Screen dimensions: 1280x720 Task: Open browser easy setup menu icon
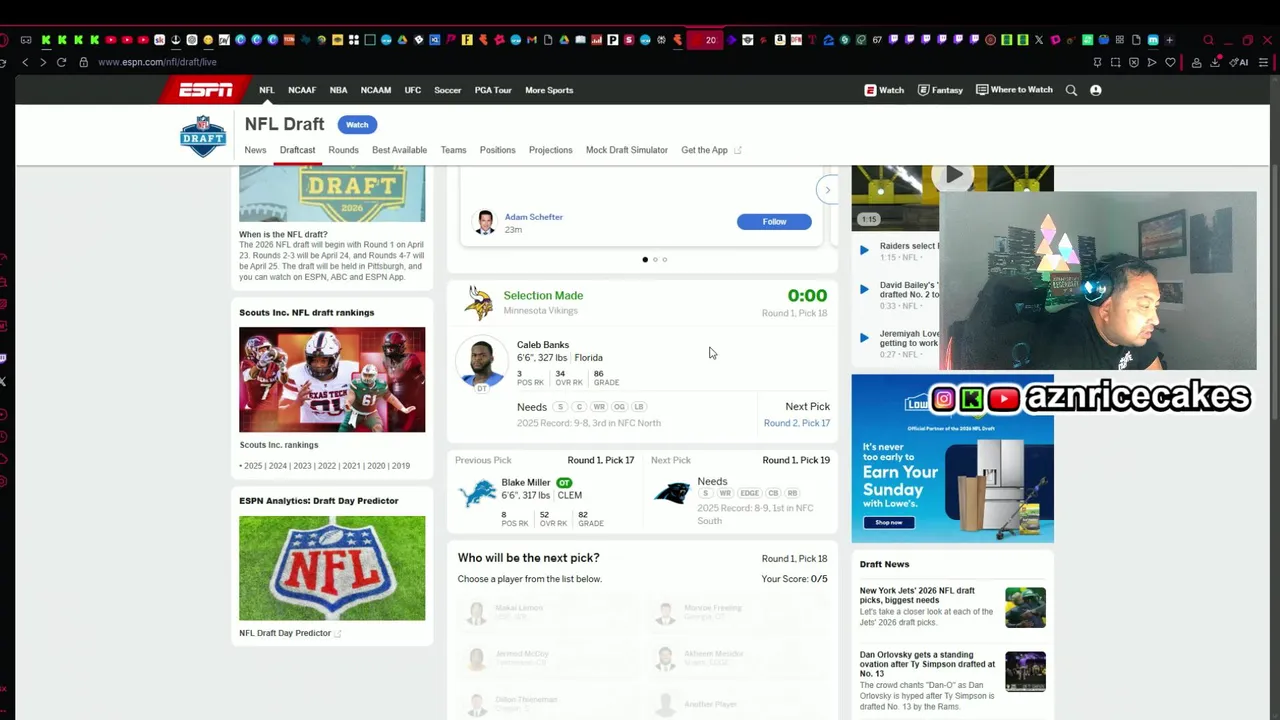1265,62
